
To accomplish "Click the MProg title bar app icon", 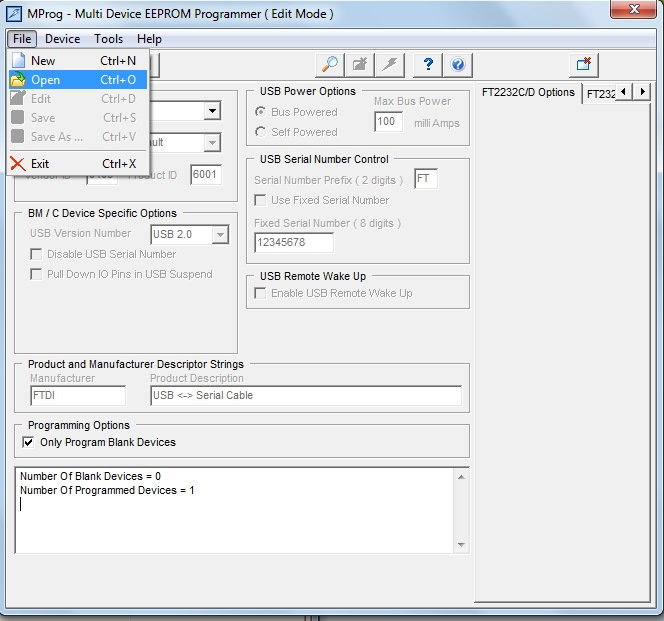I will pos(14,14).
